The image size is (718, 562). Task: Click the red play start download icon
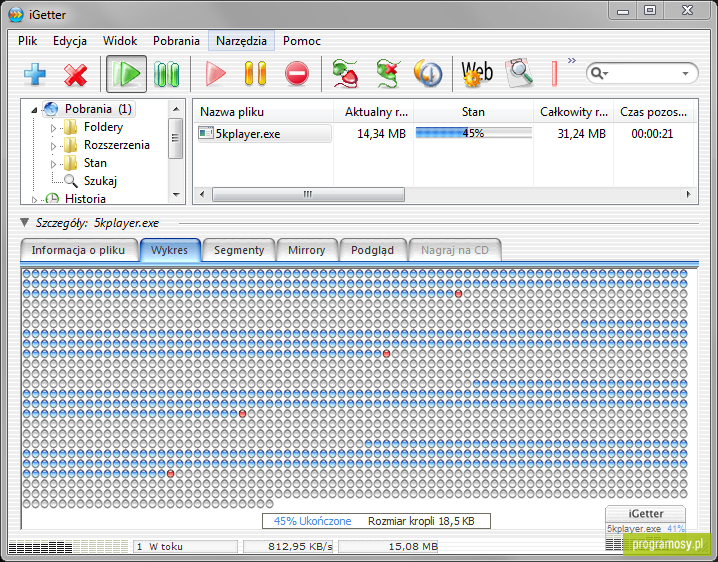tap(215, 74)
